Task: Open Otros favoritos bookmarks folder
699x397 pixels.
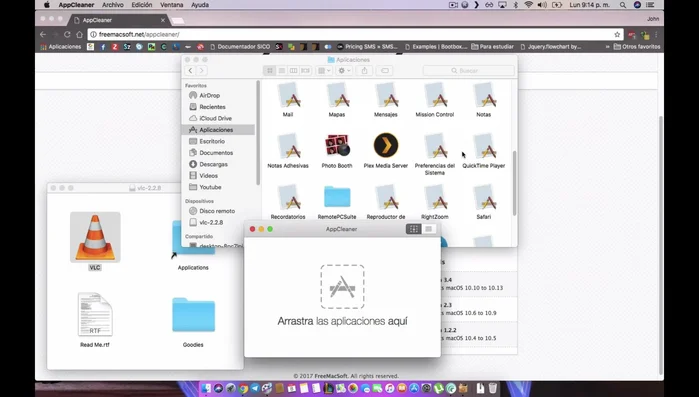Action: point(637,46)
